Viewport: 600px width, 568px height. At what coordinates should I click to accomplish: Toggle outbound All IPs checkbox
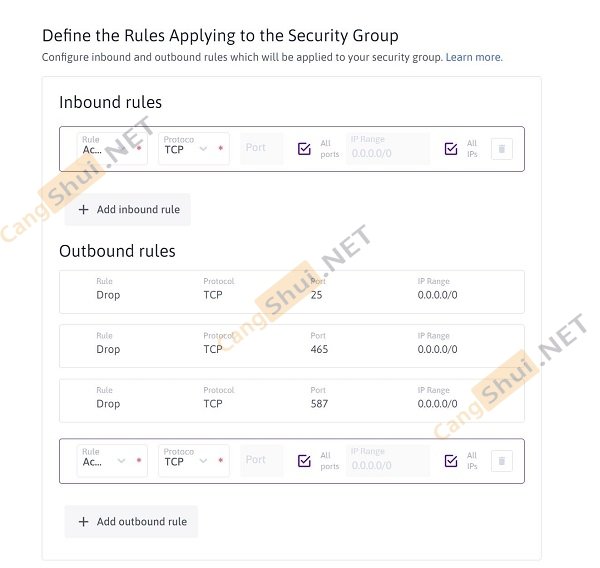coord(451,461)
